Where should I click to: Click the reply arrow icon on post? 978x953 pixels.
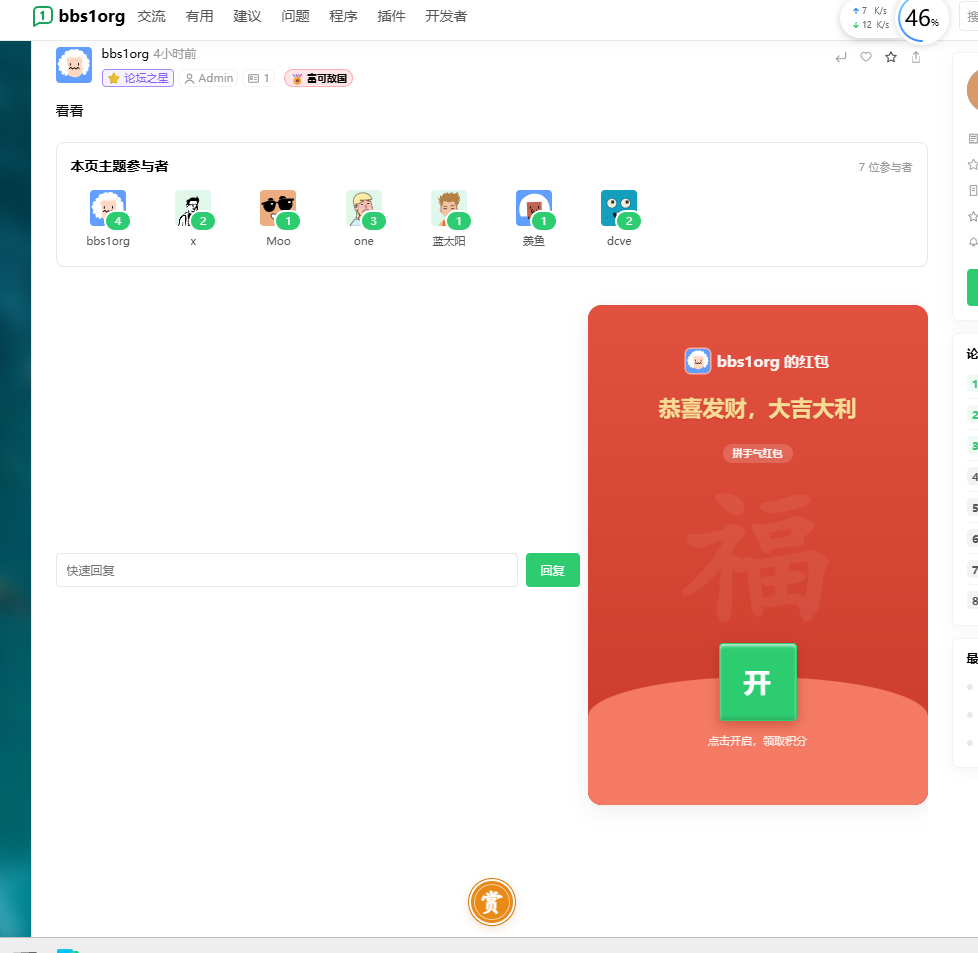pyautogui.click(x=841, y=57)
